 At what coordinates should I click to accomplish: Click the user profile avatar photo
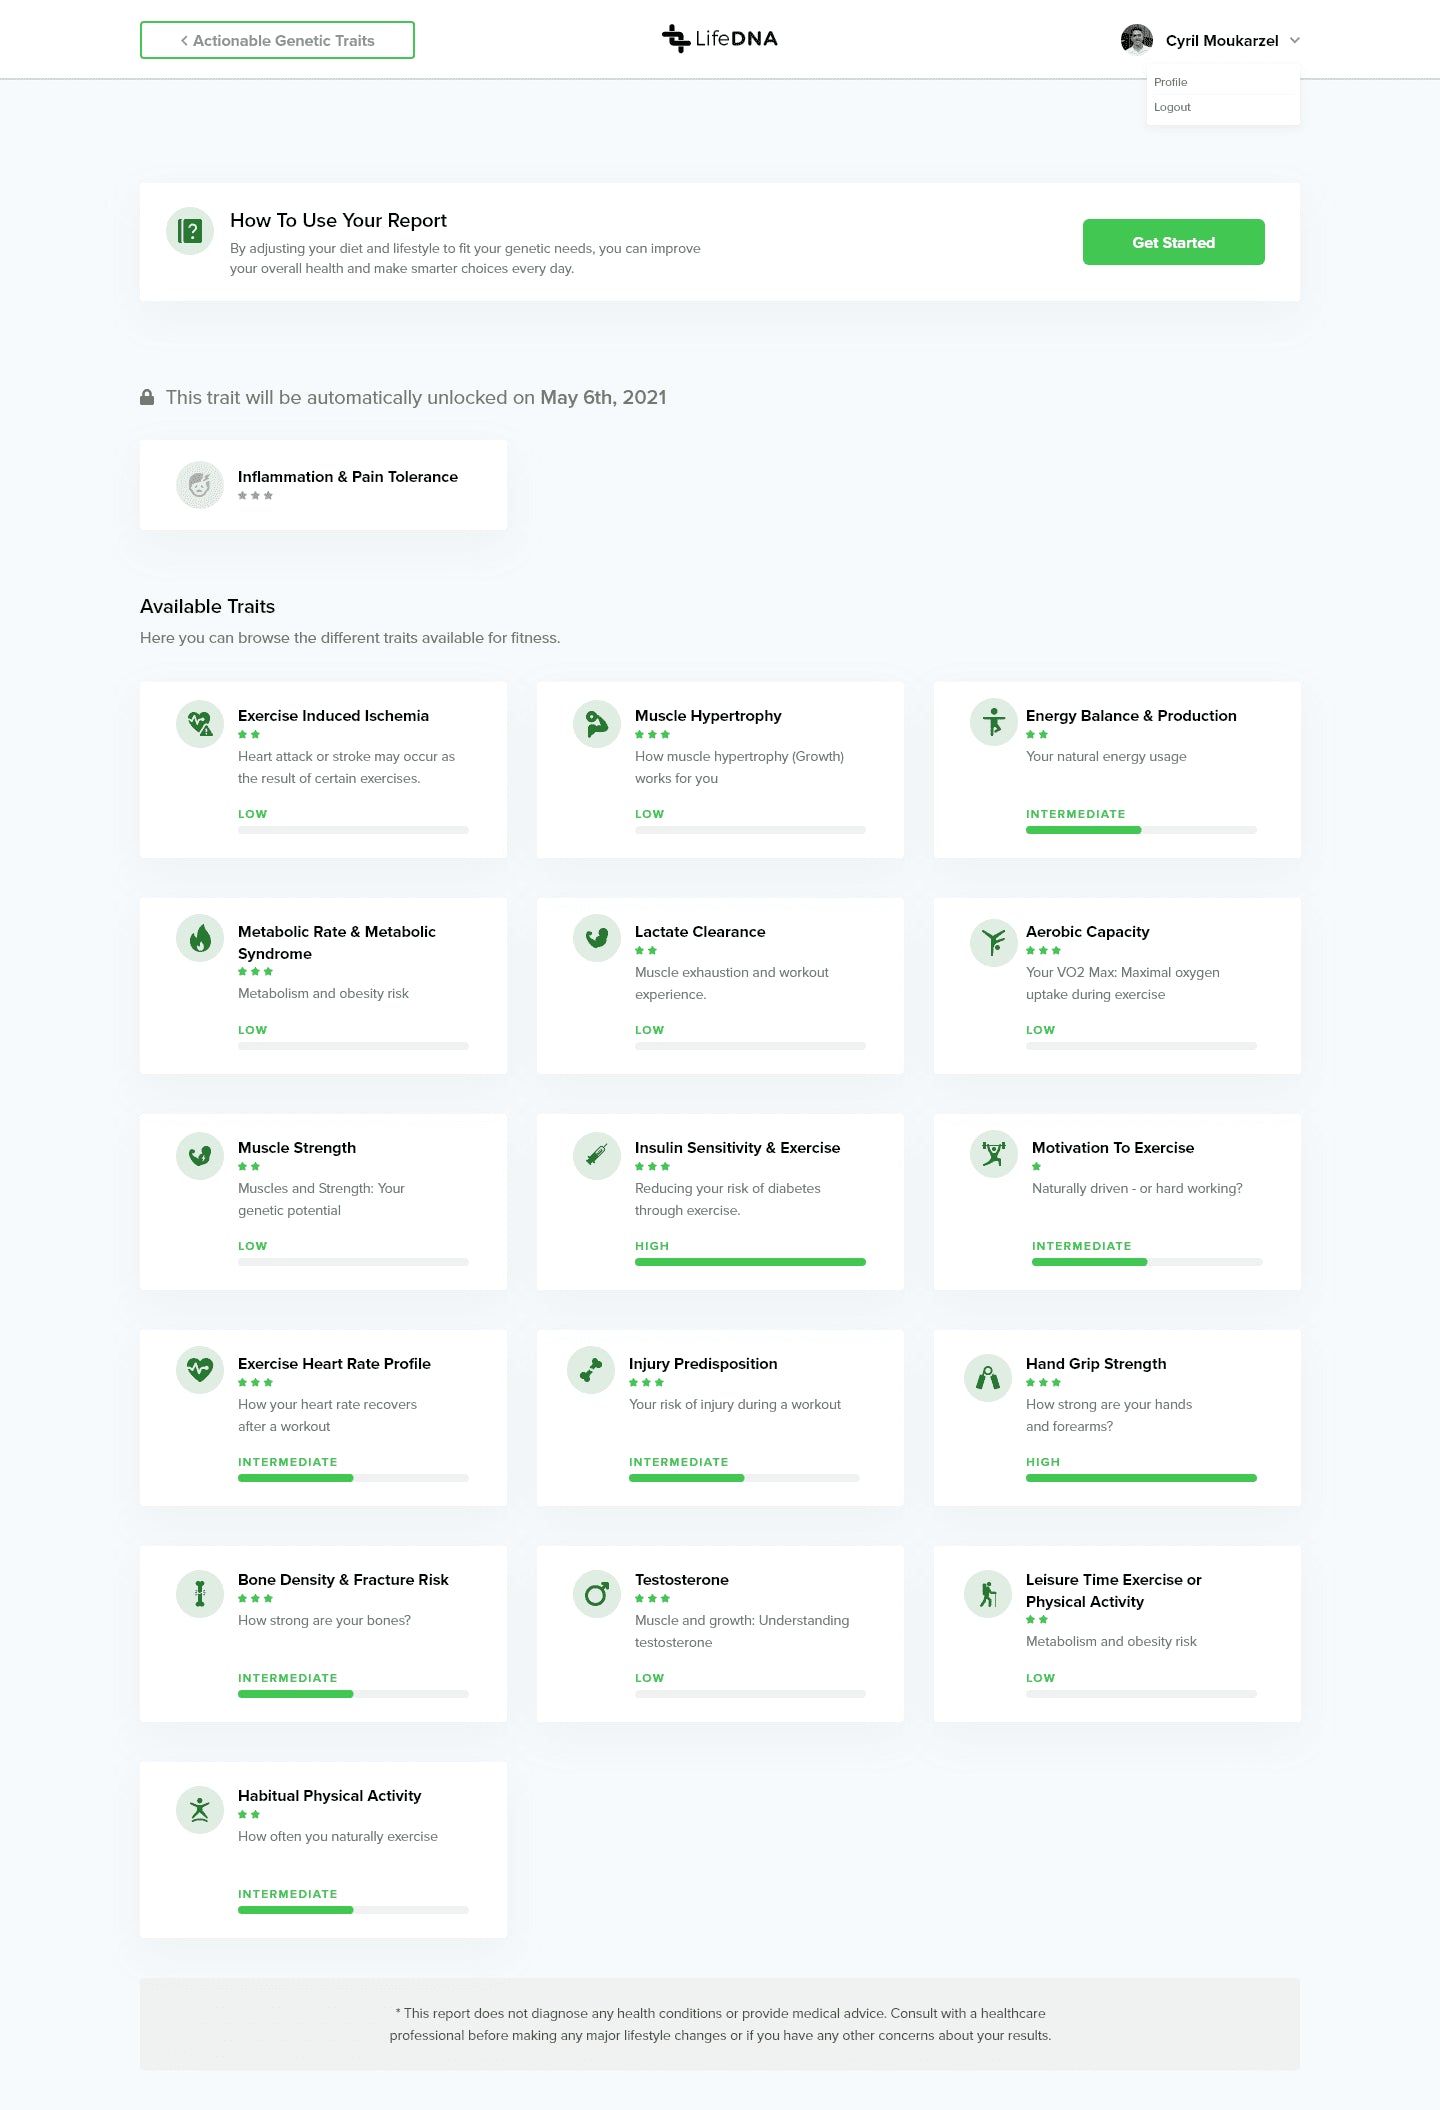point(1137,40)
